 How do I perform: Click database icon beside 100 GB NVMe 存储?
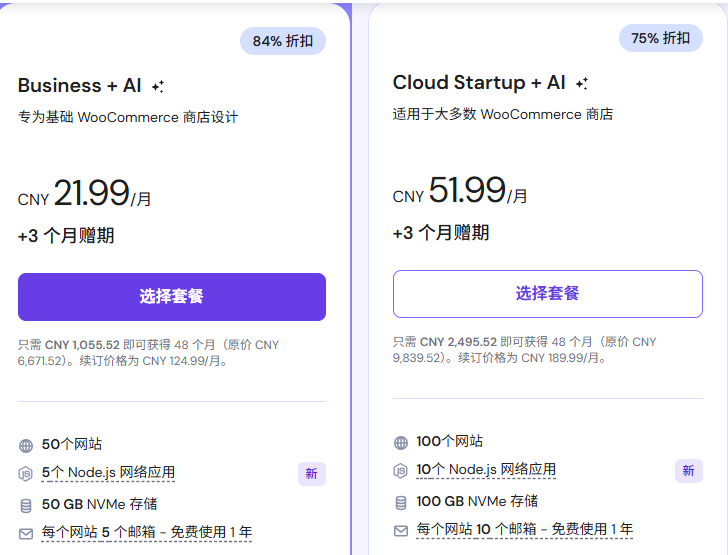tap(401, 503)
